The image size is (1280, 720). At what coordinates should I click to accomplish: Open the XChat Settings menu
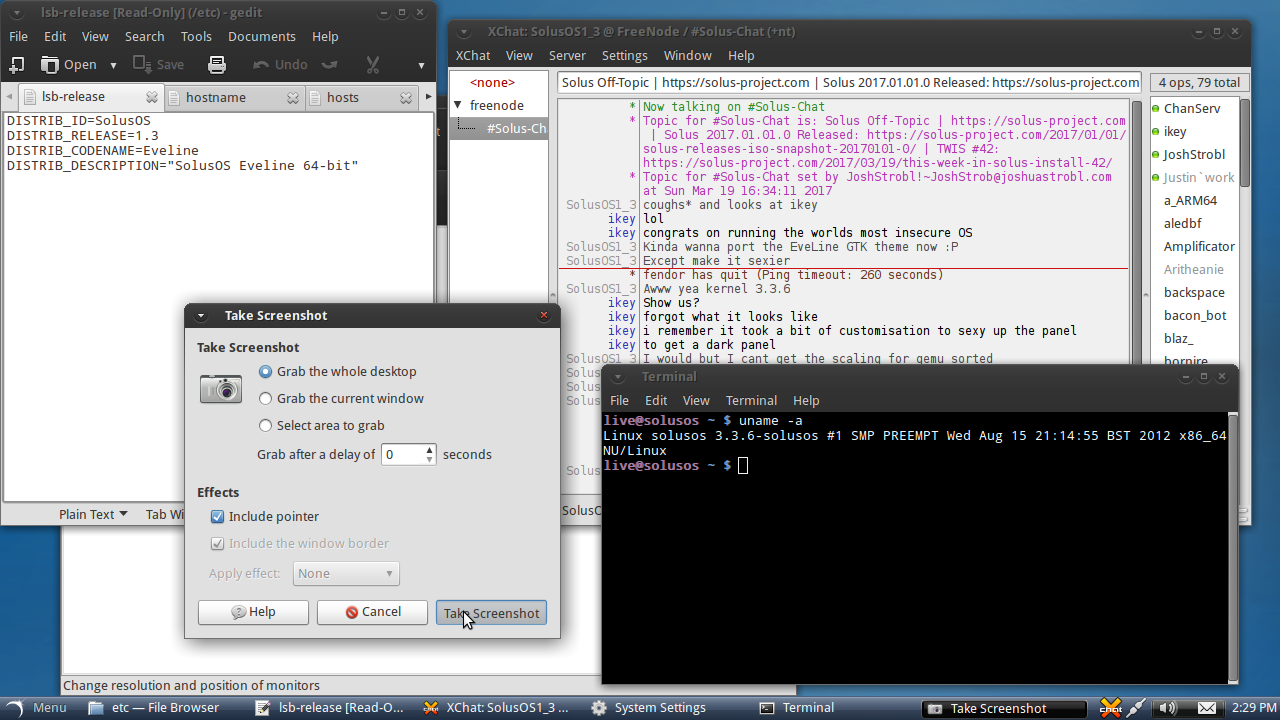625,55
